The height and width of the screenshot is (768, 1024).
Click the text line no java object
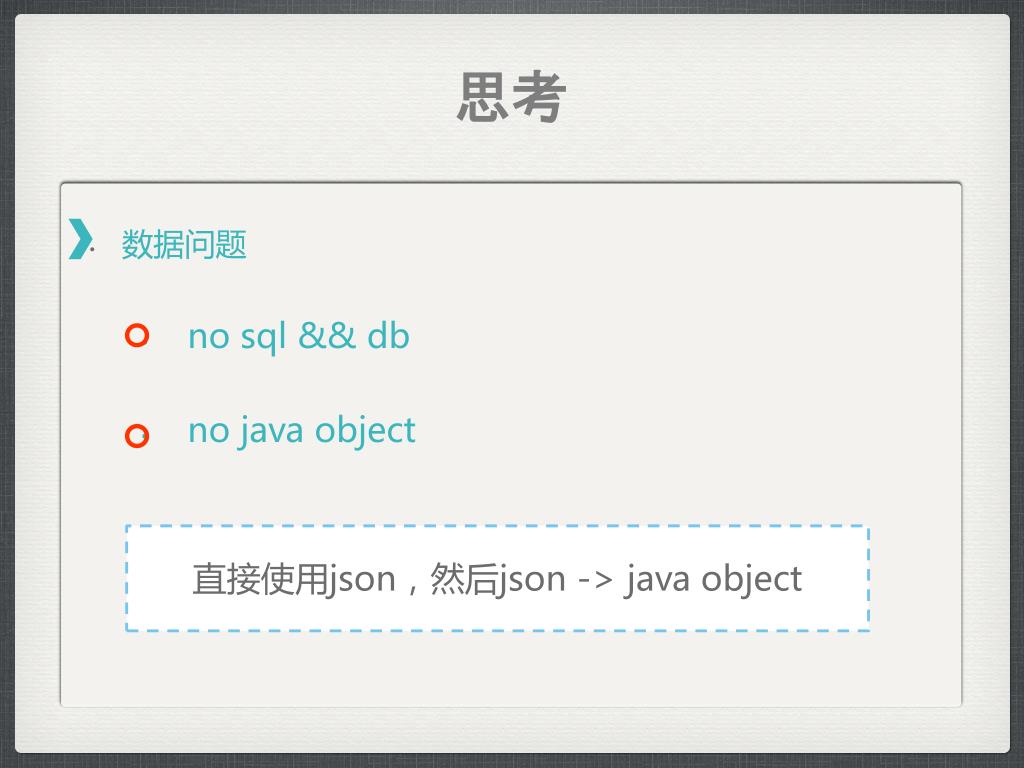pos(302,431)
